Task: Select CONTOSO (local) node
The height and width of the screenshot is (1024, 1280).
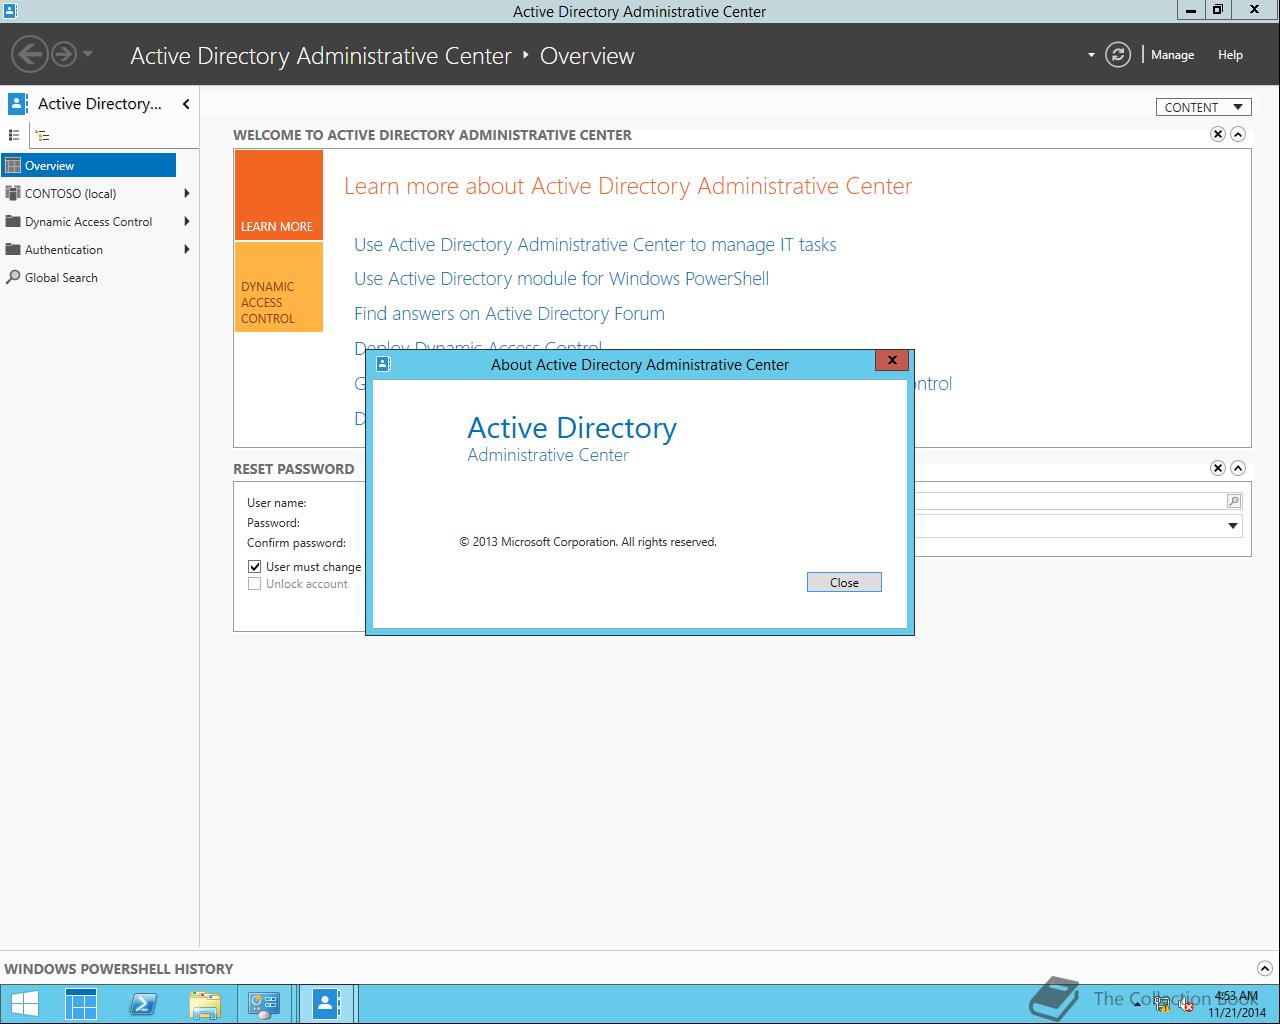Action: tap(70, 194)
